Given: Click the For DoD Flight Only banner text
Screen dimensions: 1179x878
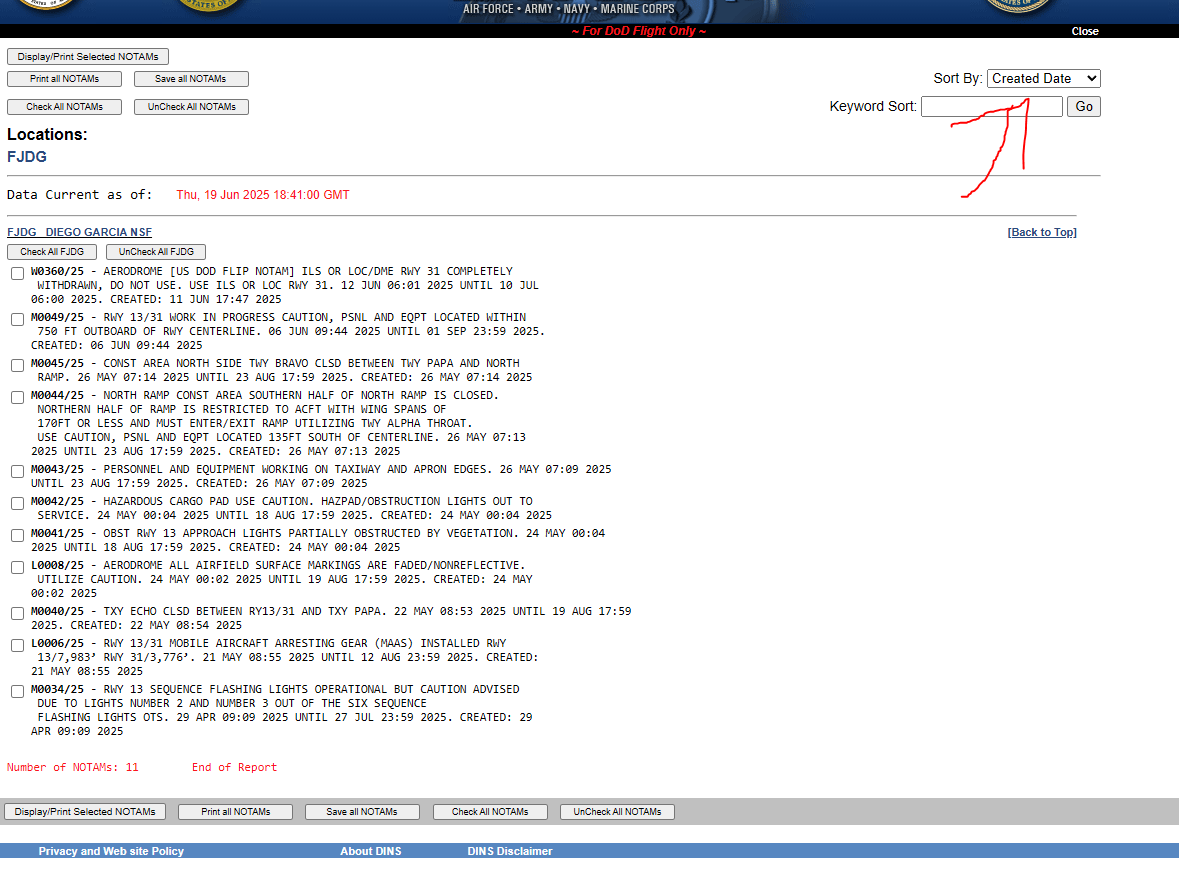Looking at the screenshot, I should pos(639,31).
